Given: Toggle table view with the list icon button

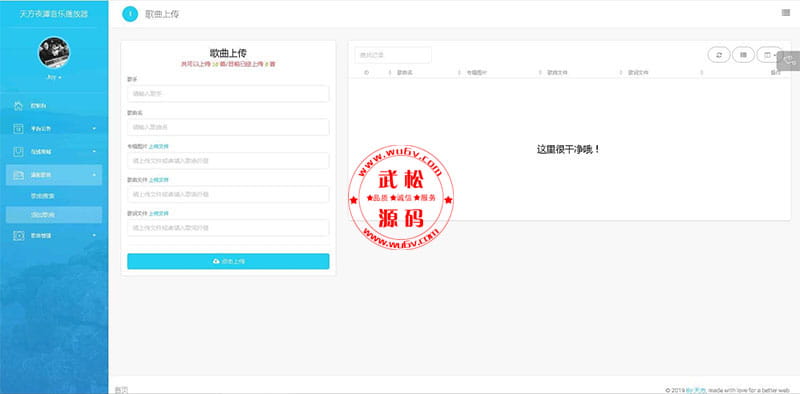Looking at the screenshot, I should pyautogui.click(x=743, y=55).
